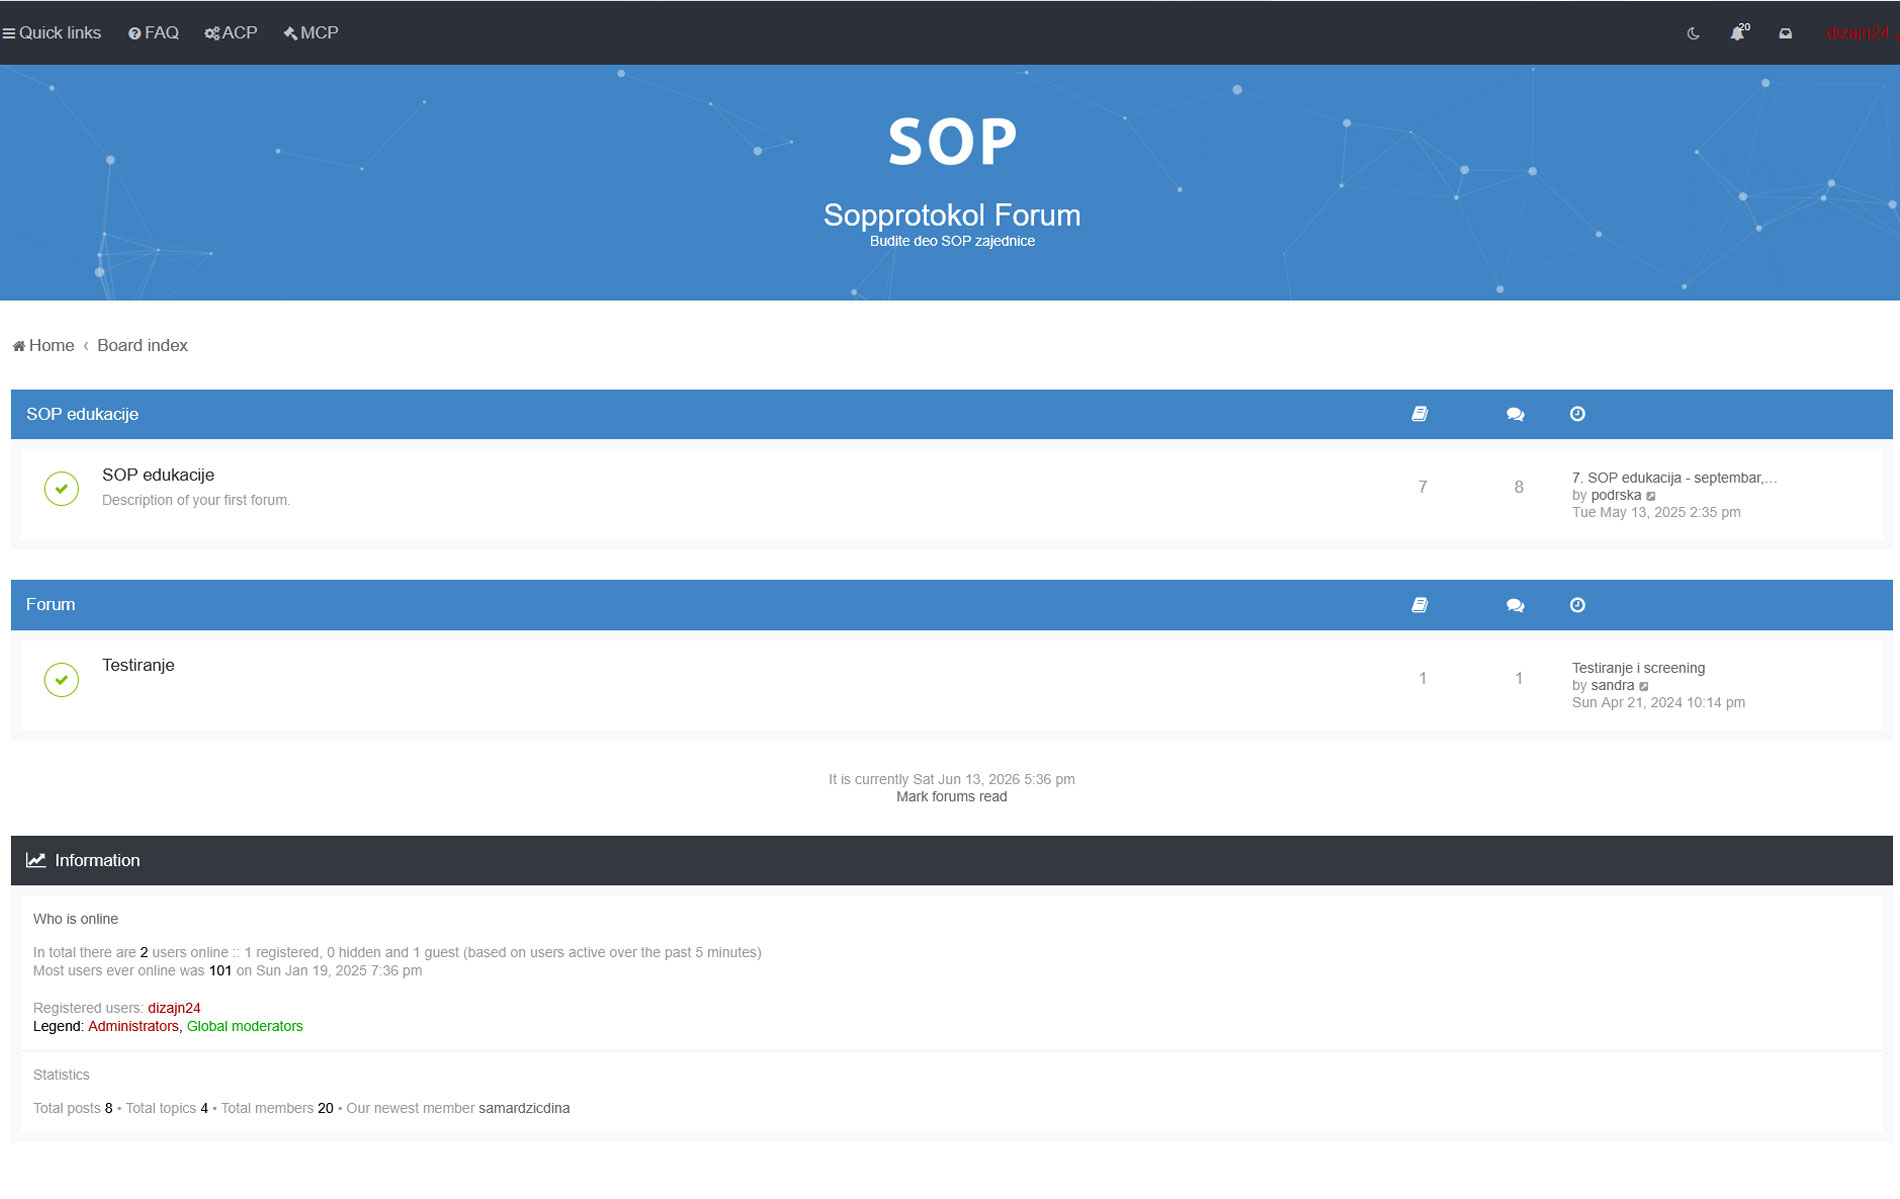View latest post icon next to sandra
This screenshot has width=1900, height=1199.
click(1644, 686)
